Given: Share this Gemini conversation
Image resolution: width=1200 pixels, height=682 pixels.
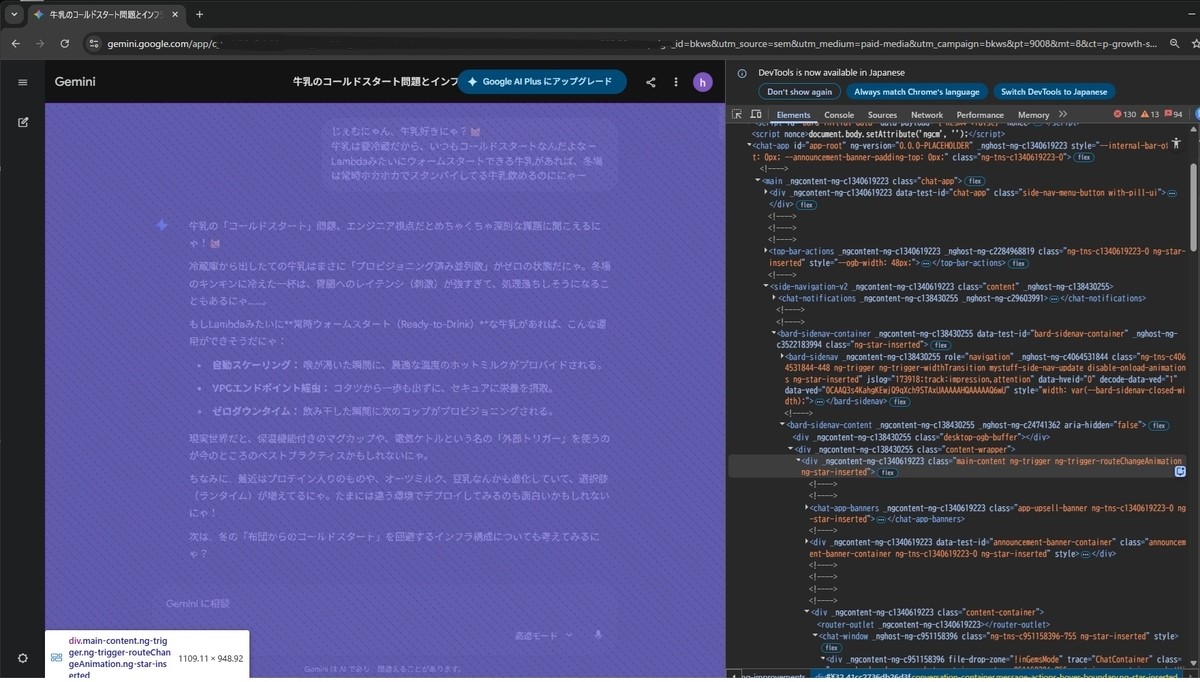Looking at the screenshot, I should tap(651, 82).
